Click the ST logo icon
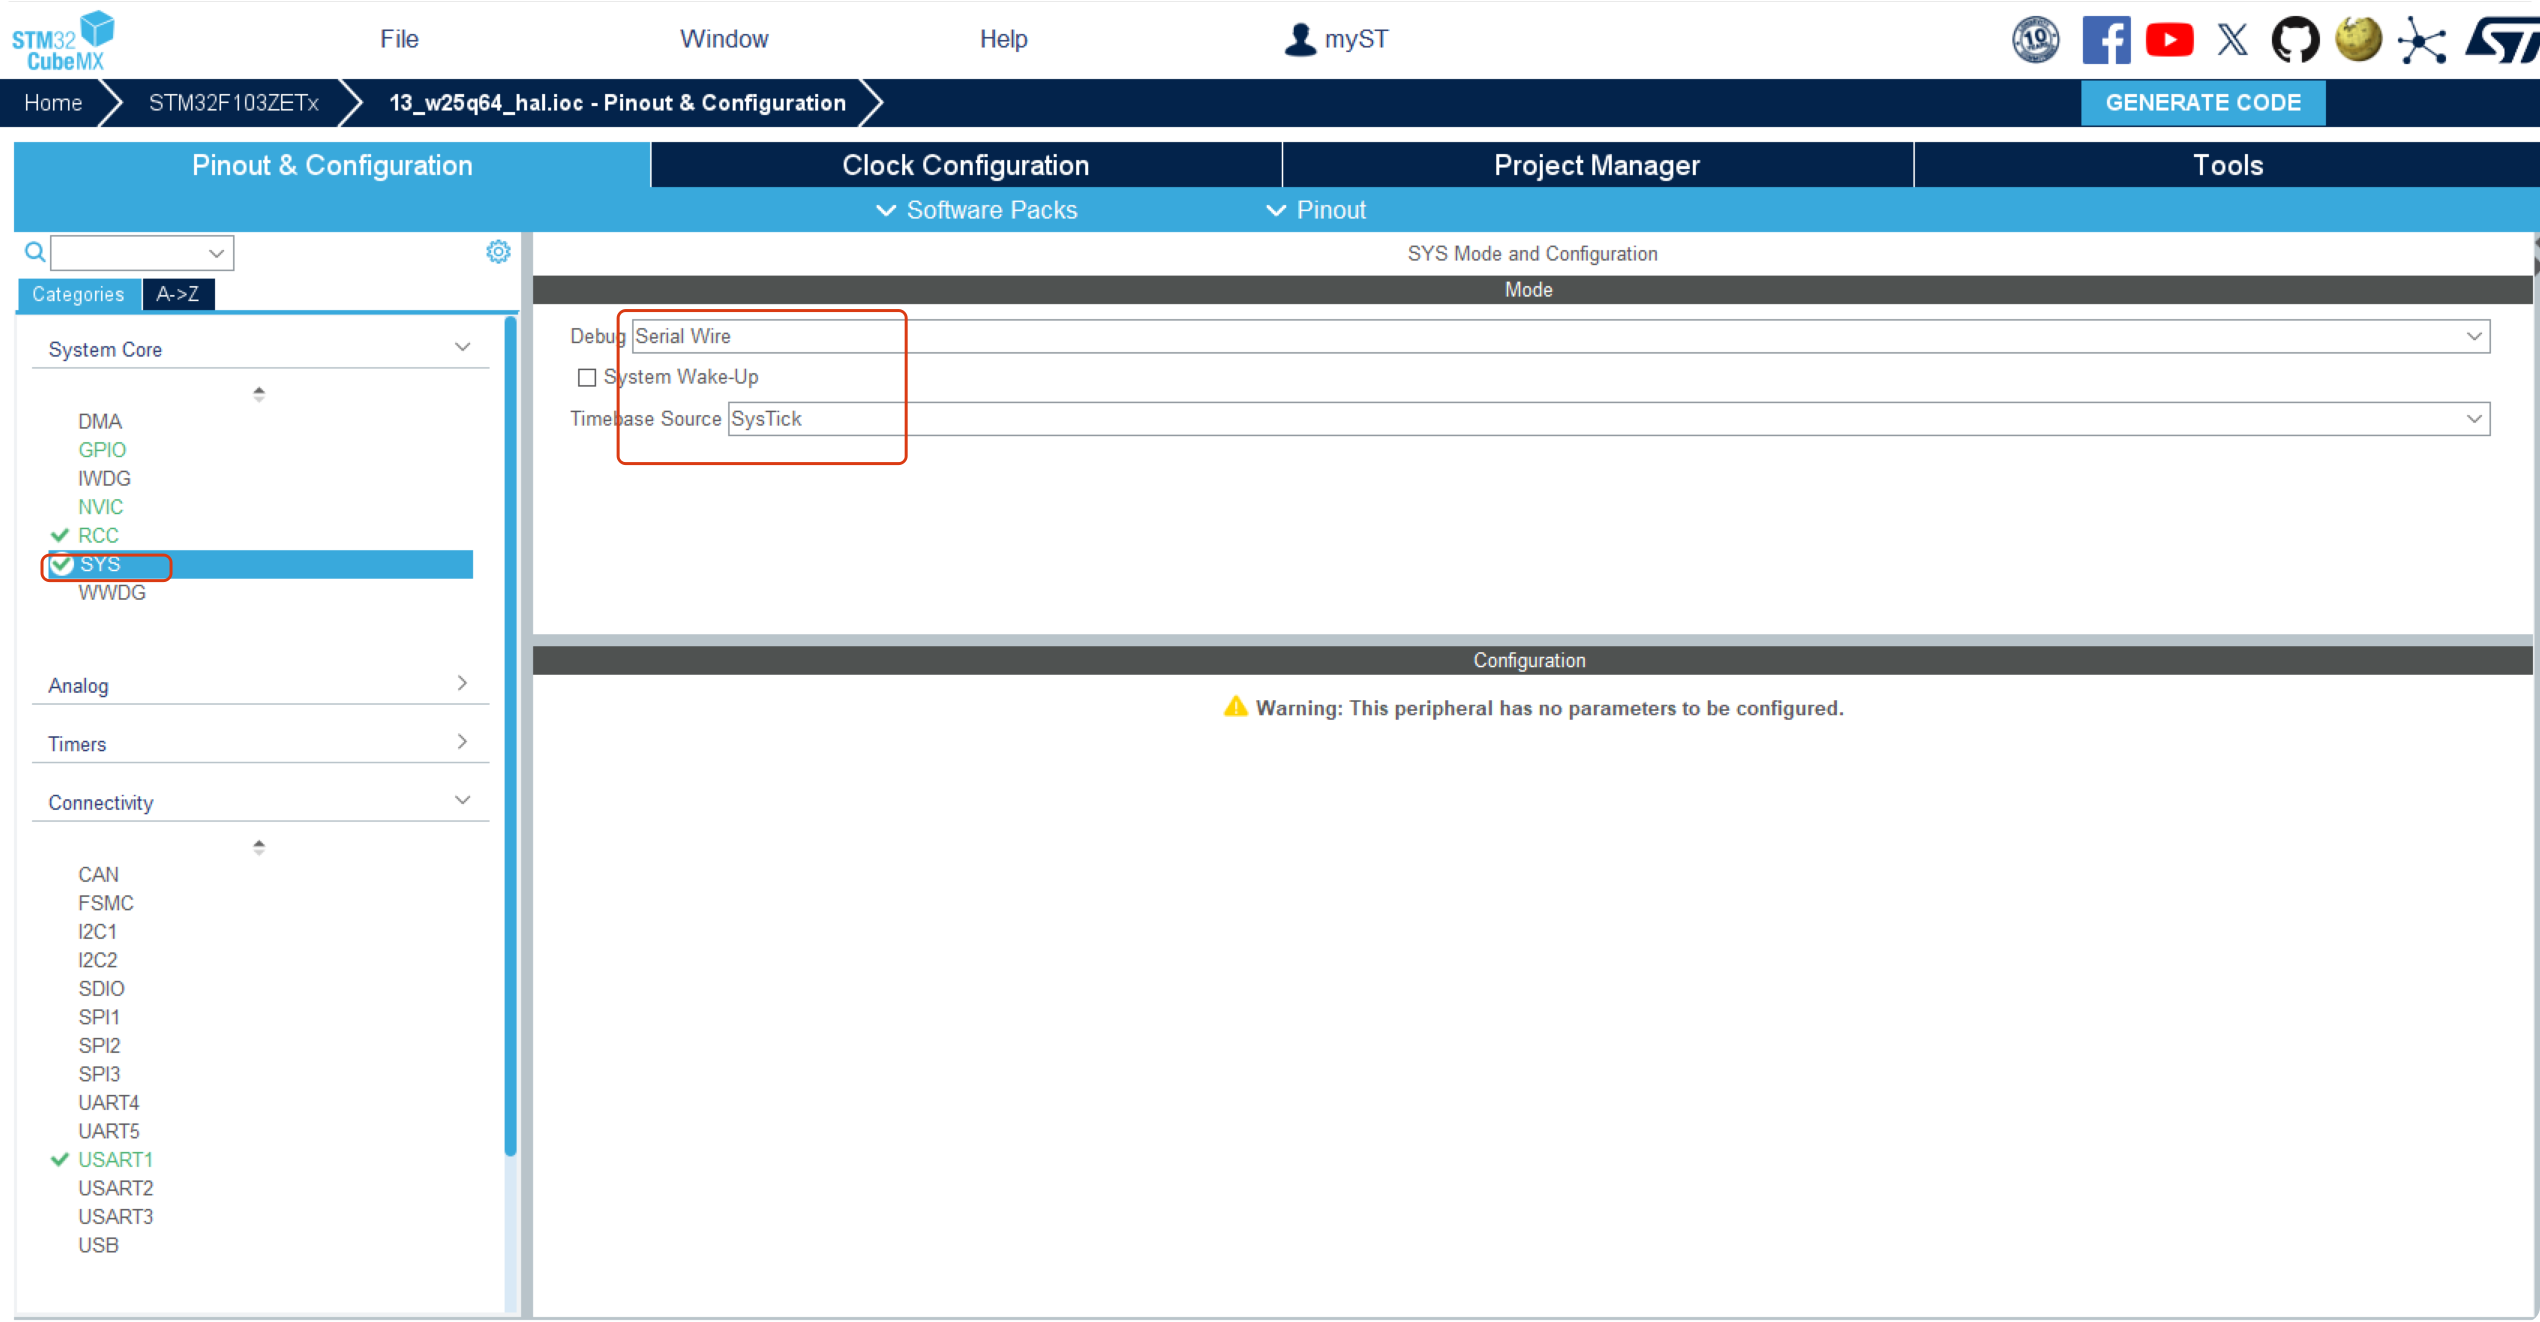 (2501, 40)
